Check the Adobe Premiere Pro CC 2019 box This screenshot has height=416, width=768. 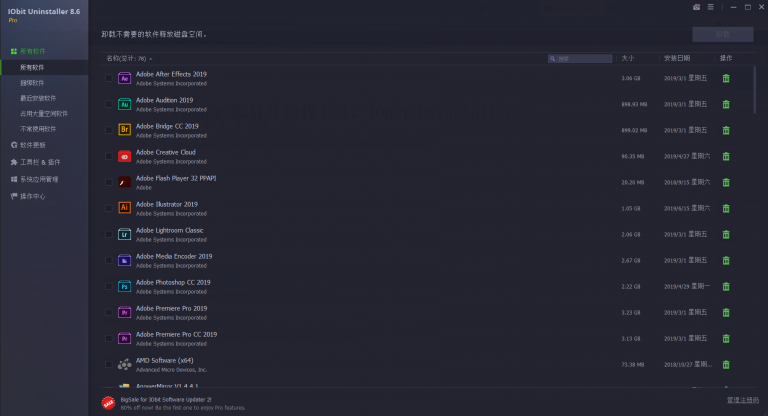(x=109, y=338)
